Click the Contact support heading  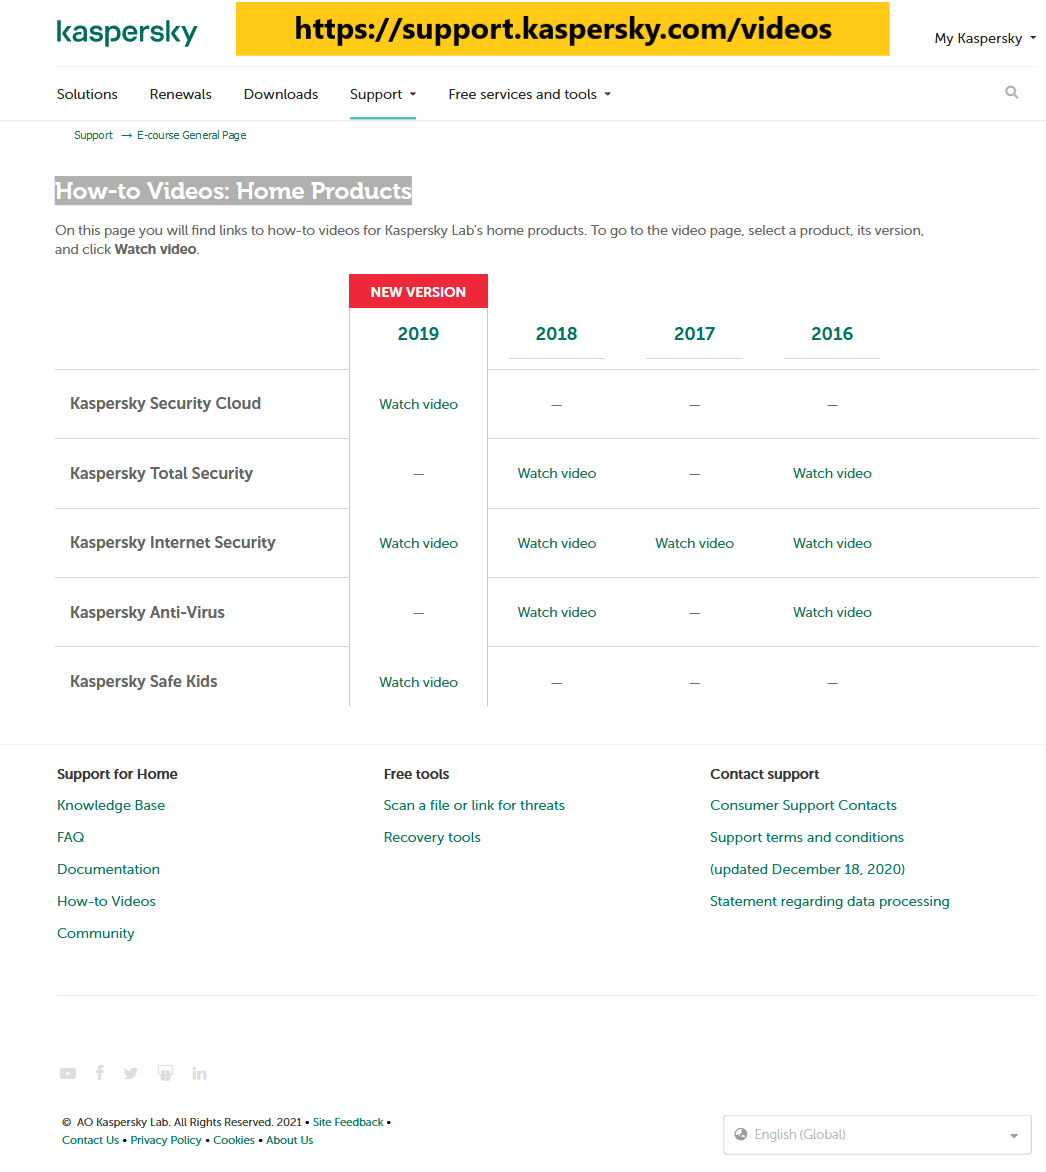click(764, 774)
